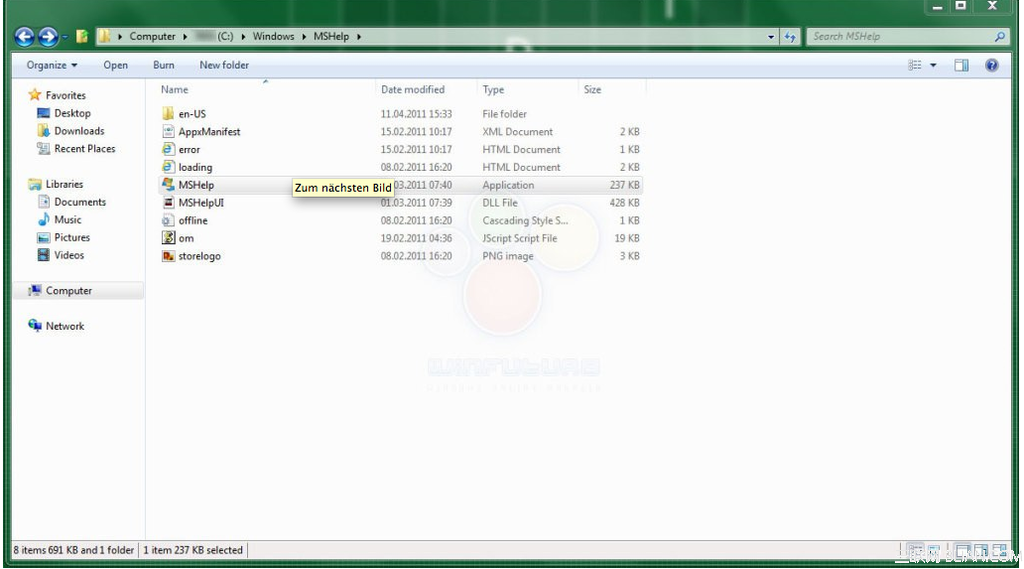1024x569 pixels.
Task: Click the JScript Script File type cell
Action: tap(520, 238)
